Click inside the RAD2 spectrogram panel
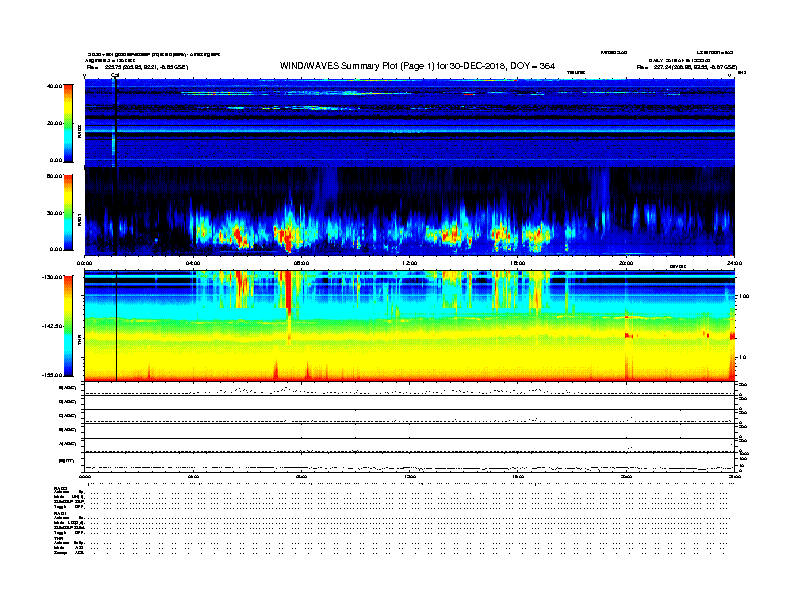Viewport: 792px width, 612px height. coord(410,123)
